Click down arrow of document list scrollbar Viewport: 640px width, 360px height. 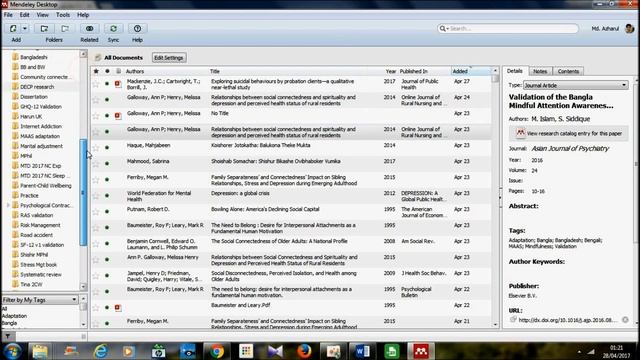tap(495, 325)
